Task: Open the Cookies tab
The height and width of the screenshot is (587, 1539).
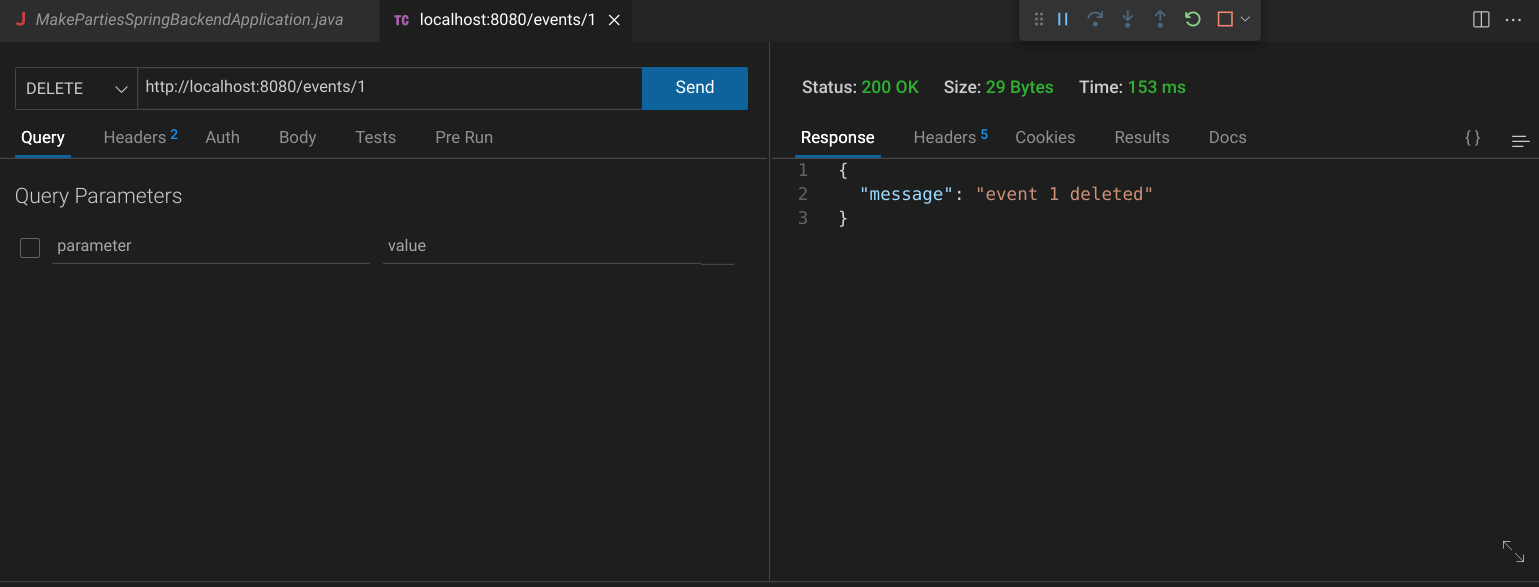Action: click(1045, 138)
